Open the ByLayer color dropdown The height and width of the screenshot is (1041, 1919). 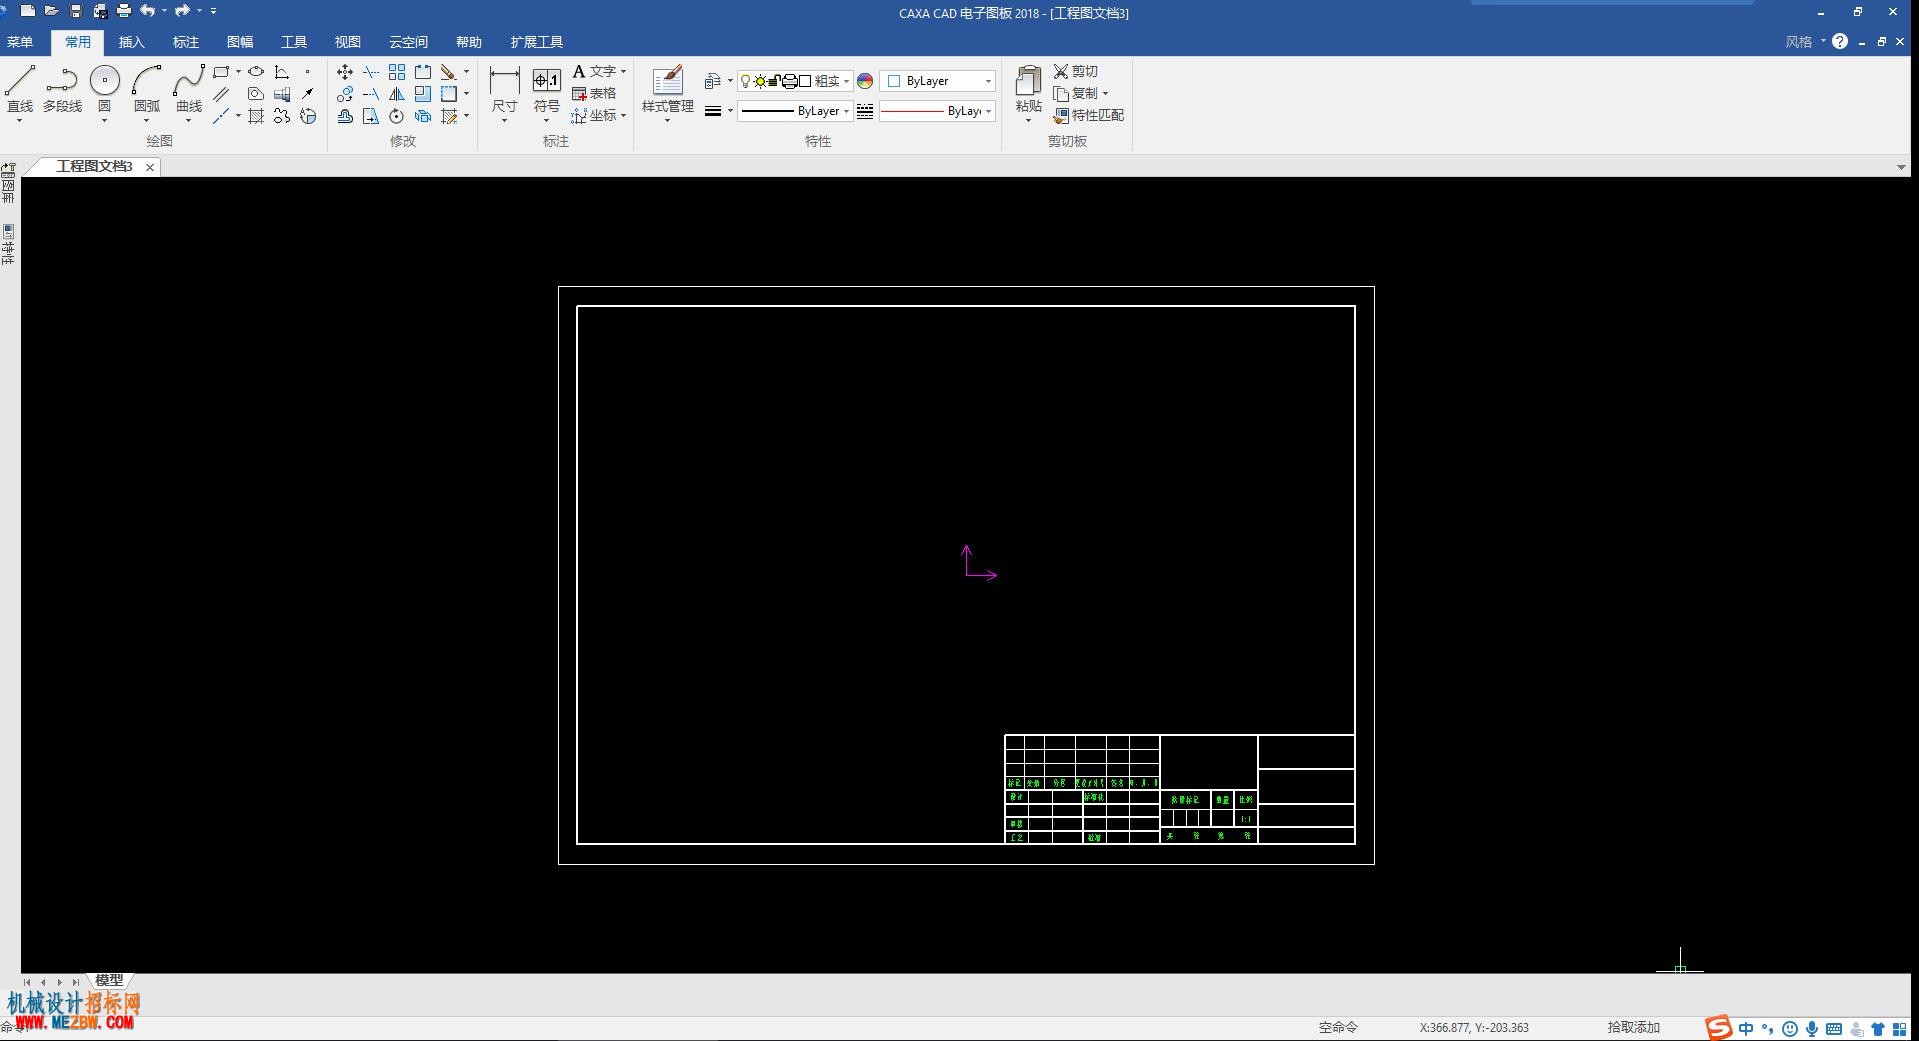tap(988, 81)
